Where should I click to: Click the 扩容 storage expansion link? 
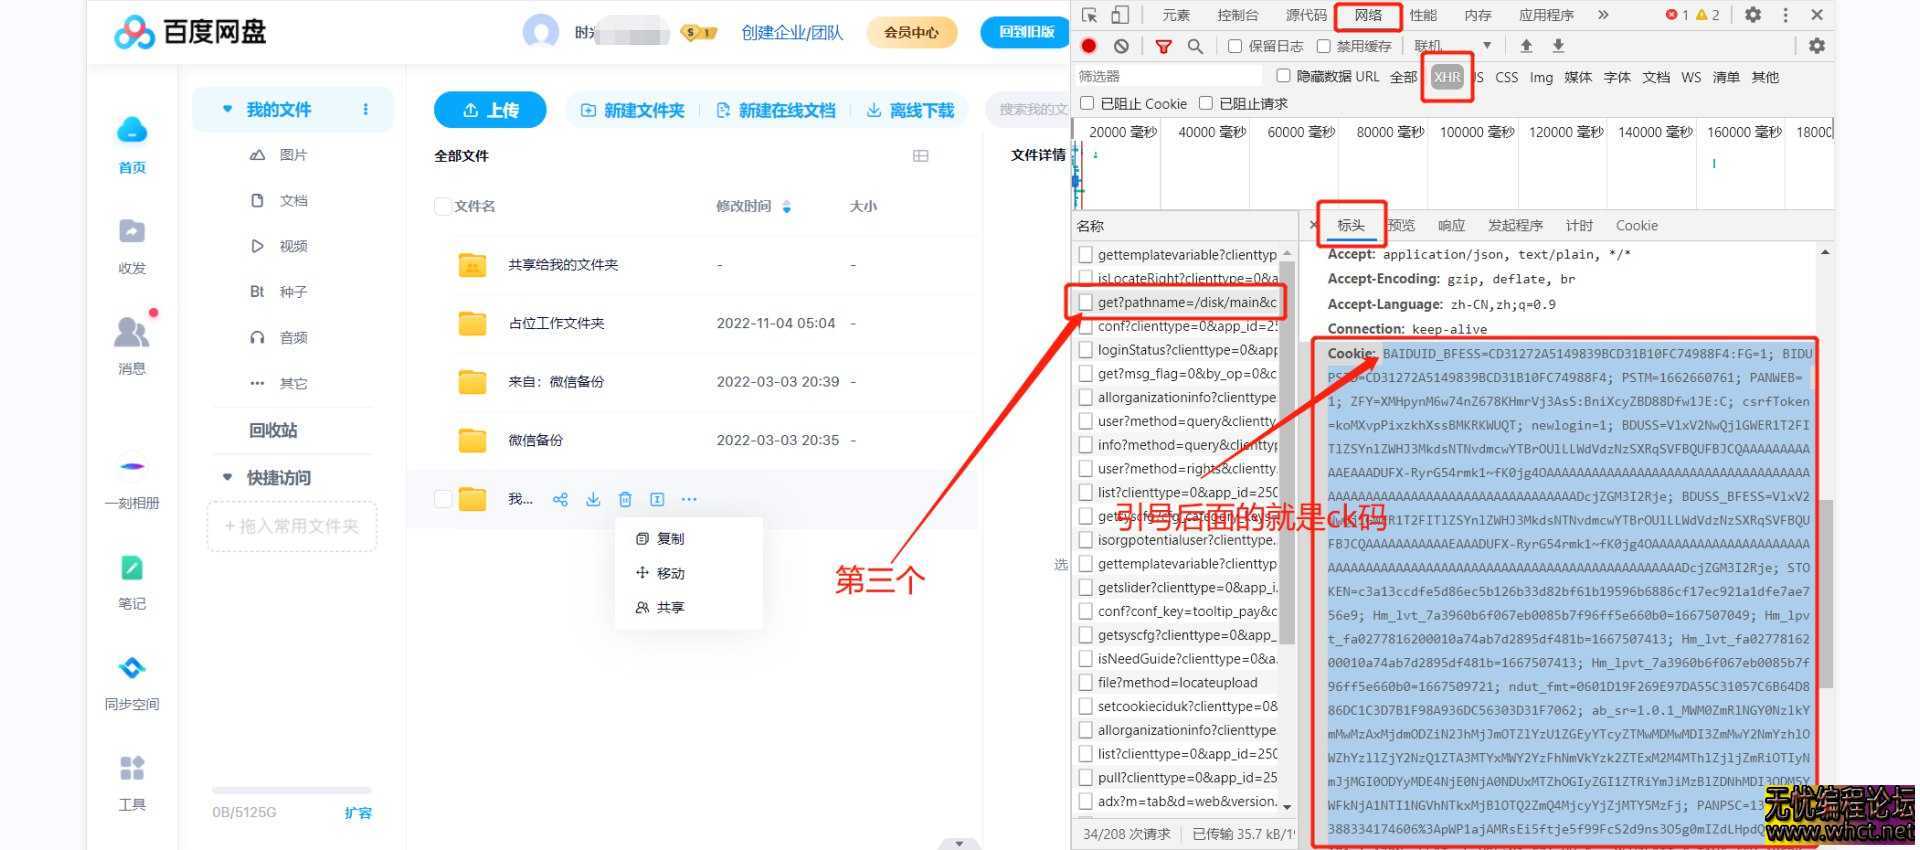[x=357, y=813]
